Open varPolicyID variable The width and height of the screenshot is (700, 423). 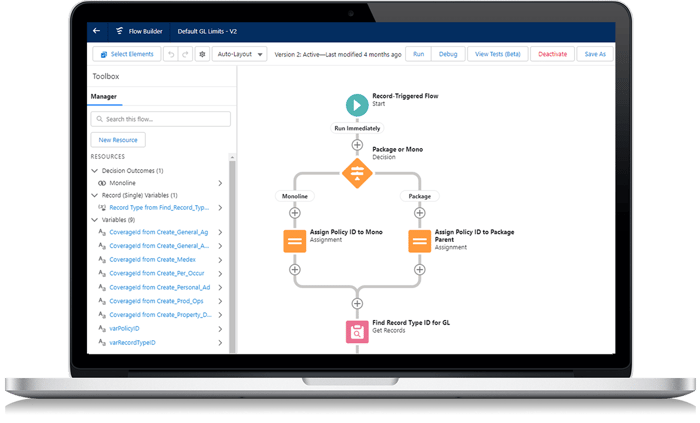124,328
